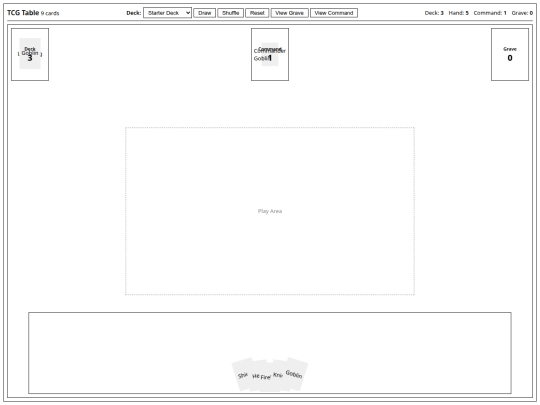Image resolution: width=540 pixels, height=405 pixels.
Task: Click the Reset button
Action: (x=257, y=13)
